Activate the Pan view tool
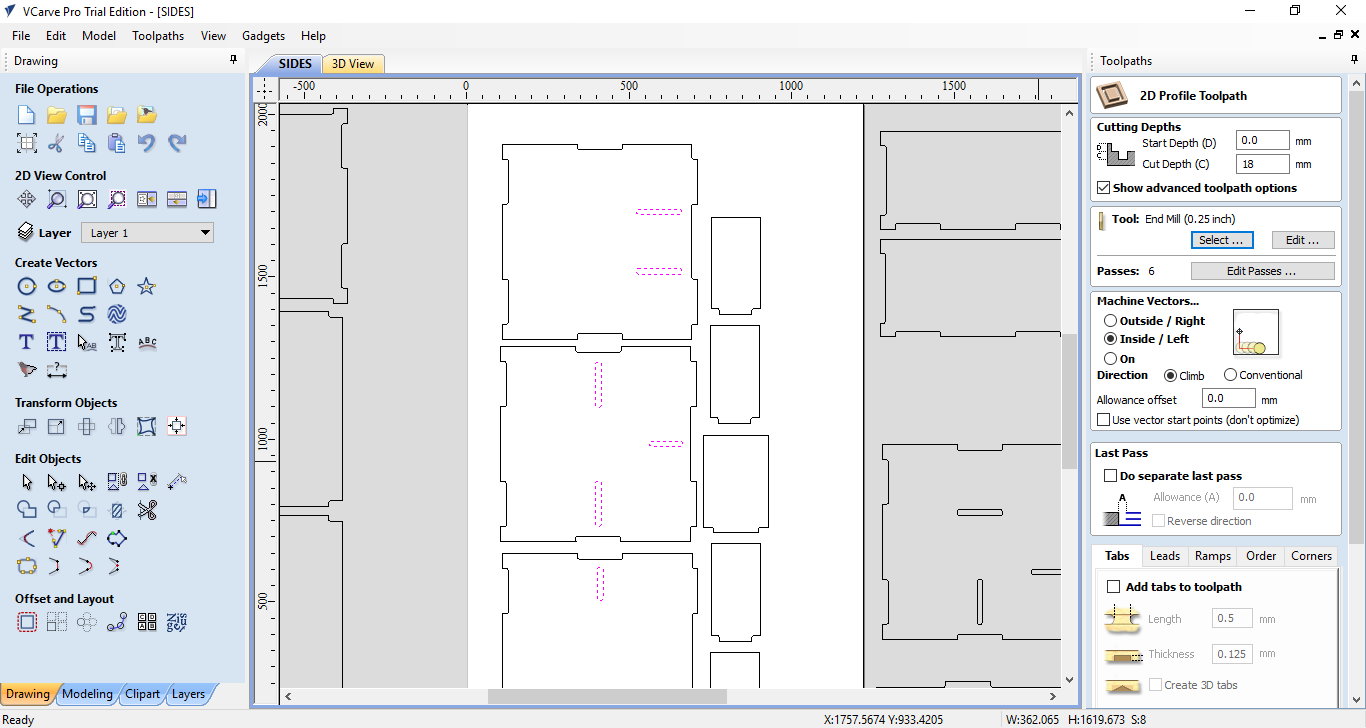The width and height of the screenshot is (1366, 728). point(27,199)
